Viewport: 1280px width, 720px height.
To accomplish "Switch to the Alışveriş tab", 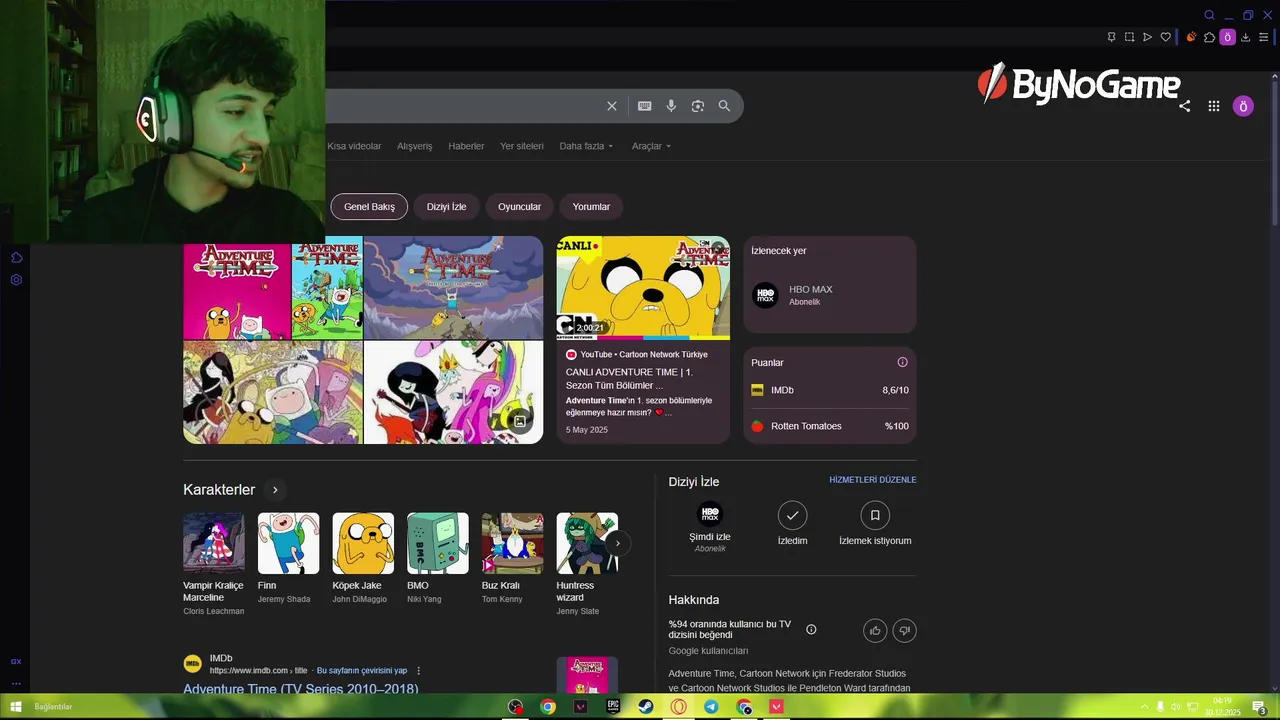I will pyautogui.click(x=415, y=146).
